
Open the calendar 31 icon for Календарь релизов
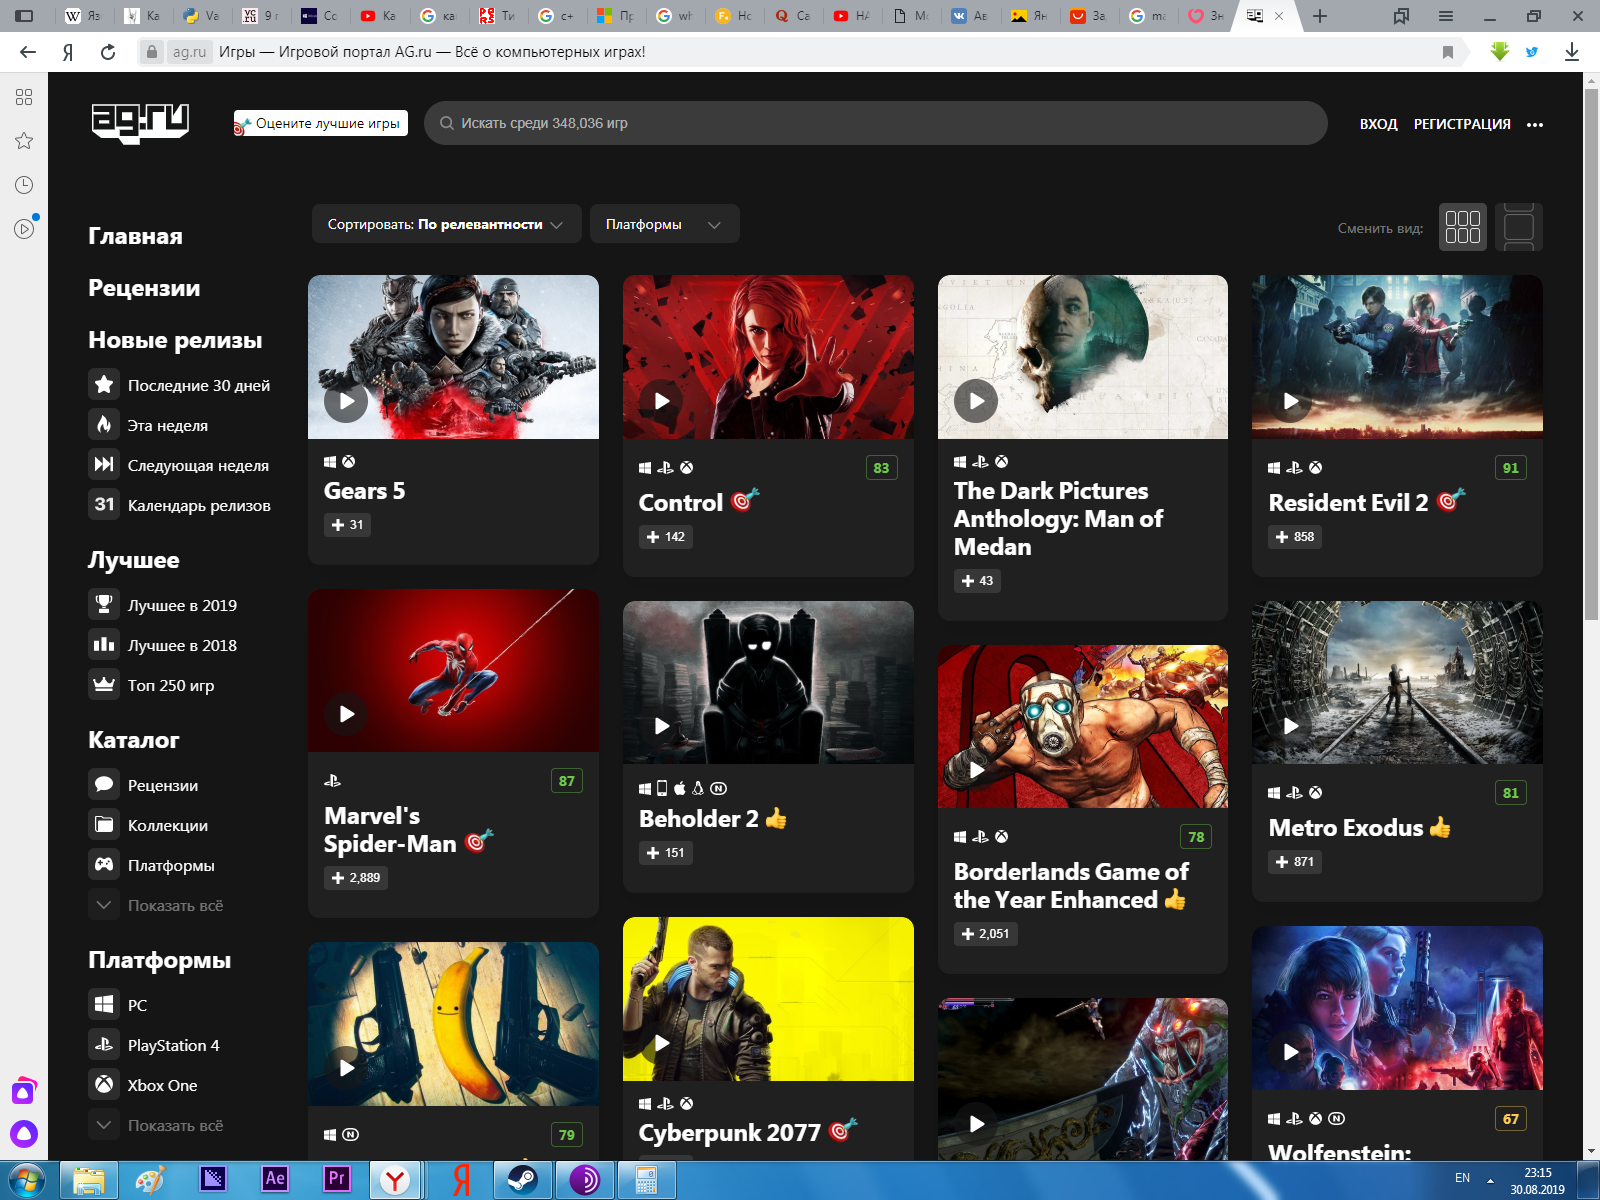(x=104, y=504)
